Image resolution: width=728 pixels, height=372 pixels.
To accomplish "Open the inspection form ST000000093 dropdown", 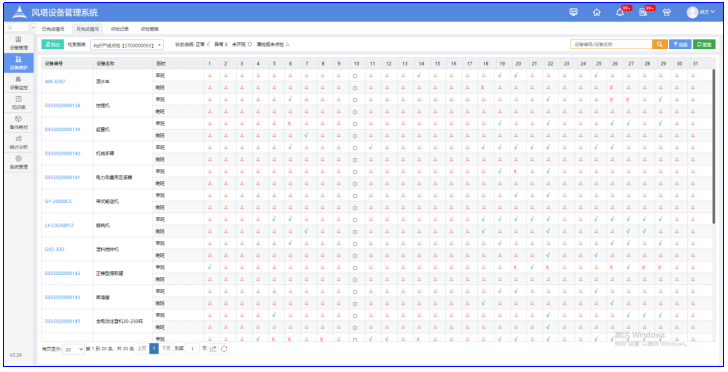I will [126, 45].
